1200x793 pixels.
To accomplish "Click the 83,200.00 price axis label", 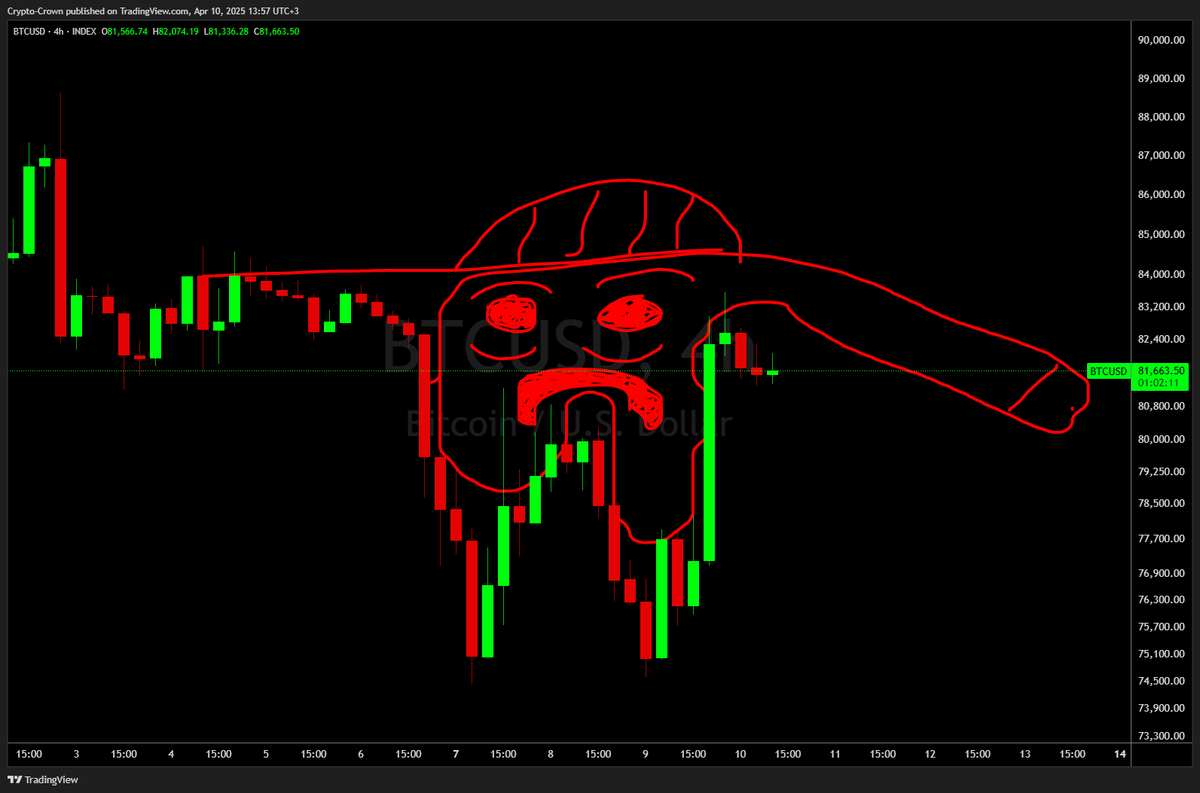I will 1161,308.
